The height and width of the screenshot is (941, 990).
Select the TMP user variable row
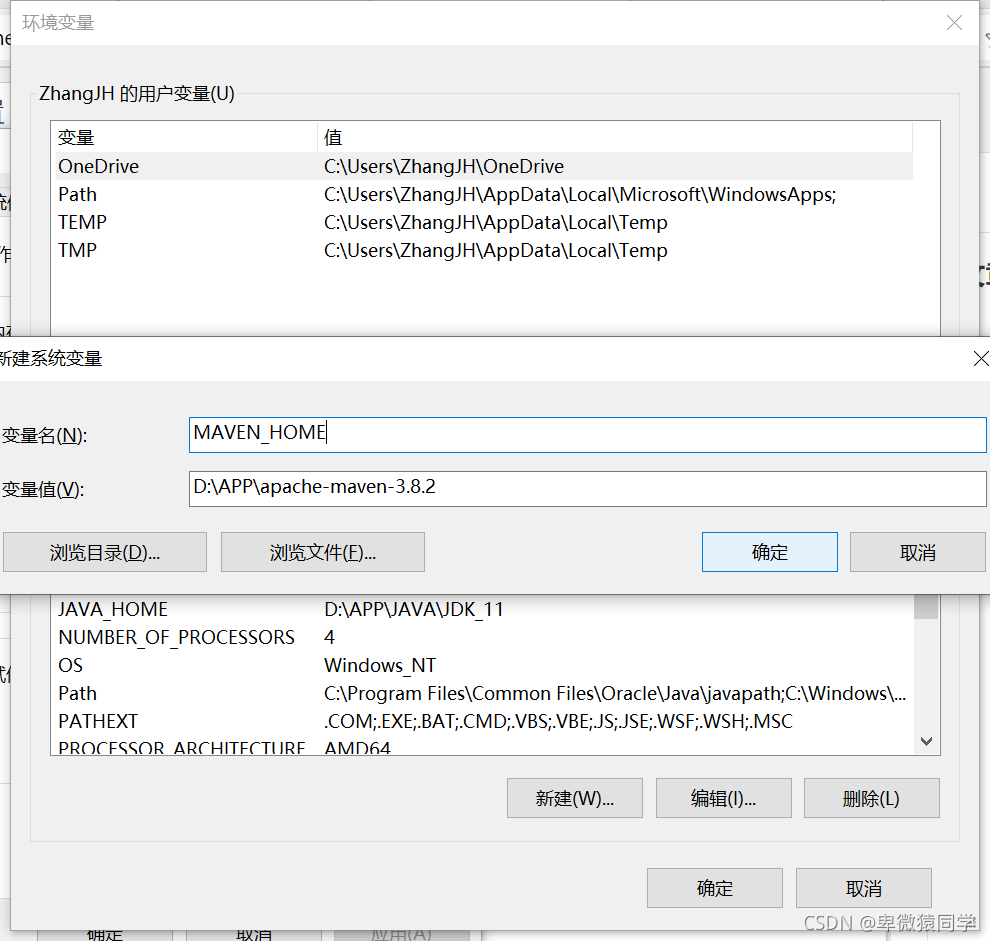click(484, 250)
